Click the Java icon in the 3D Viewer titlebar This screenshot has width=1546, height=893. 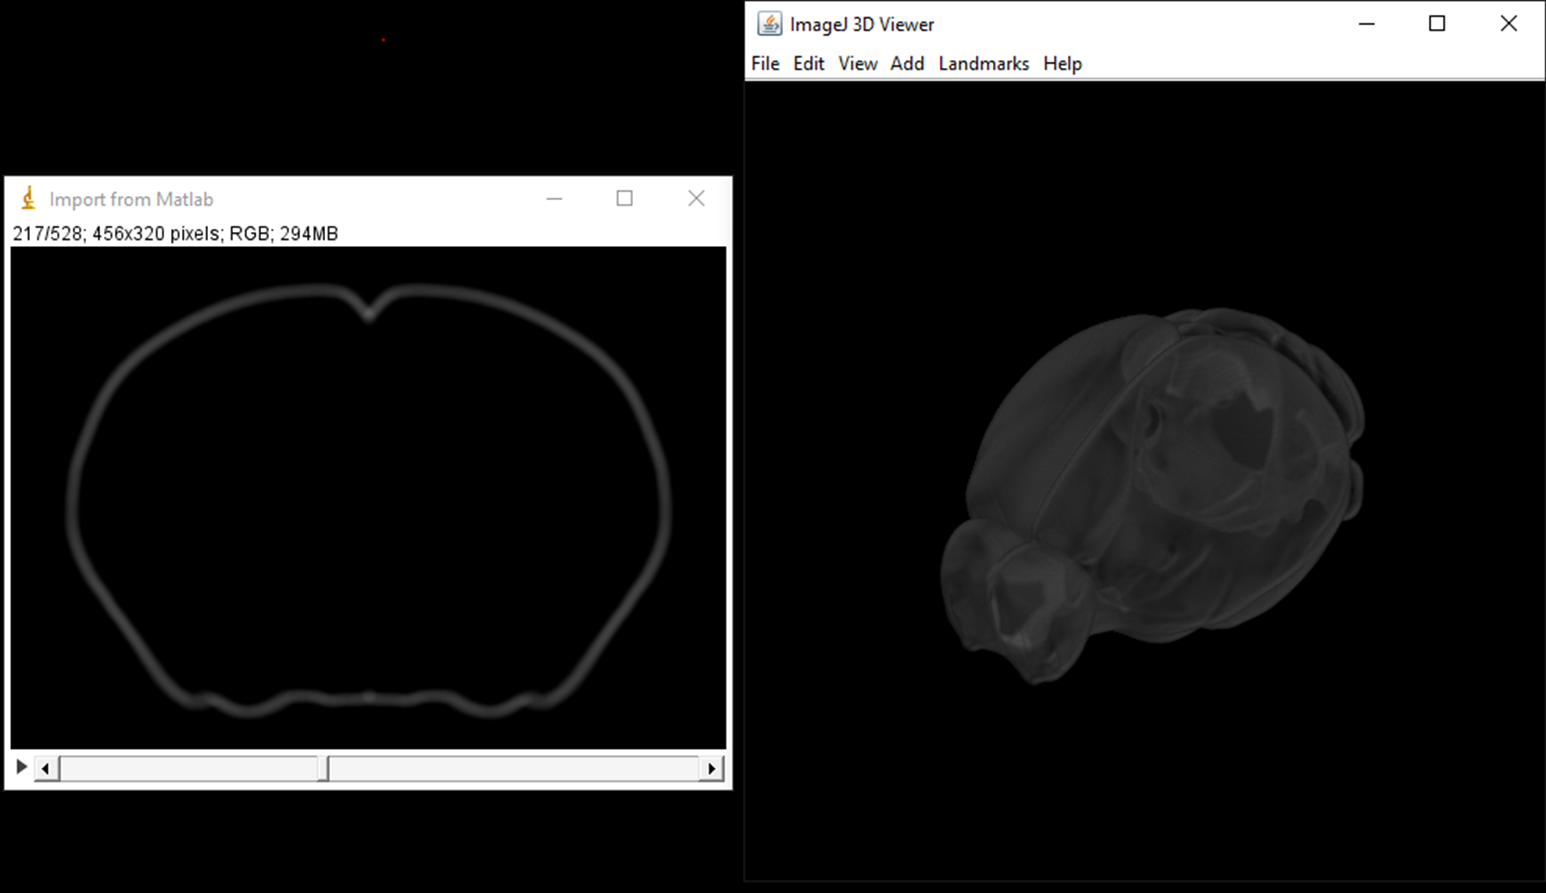(x=769, y=23)
